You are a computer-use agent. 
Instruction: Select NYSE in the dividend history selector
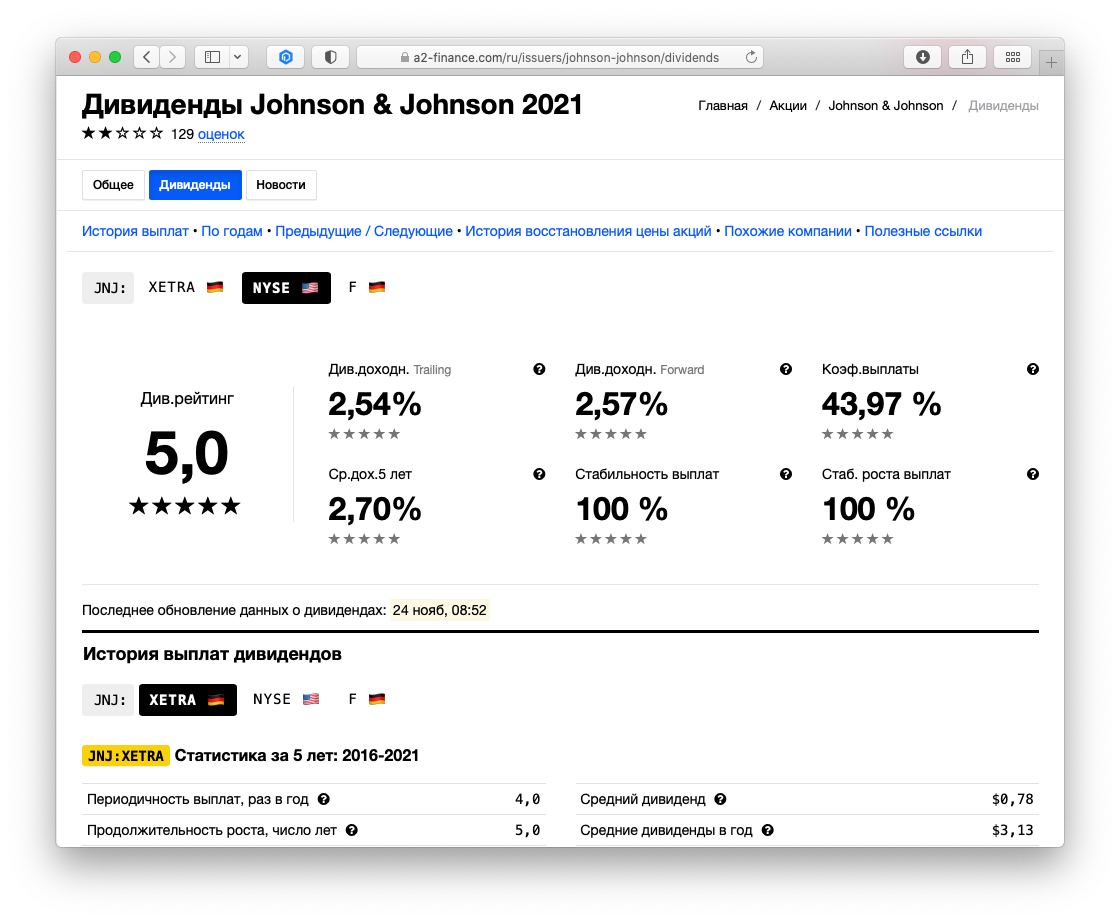(286, 700)
